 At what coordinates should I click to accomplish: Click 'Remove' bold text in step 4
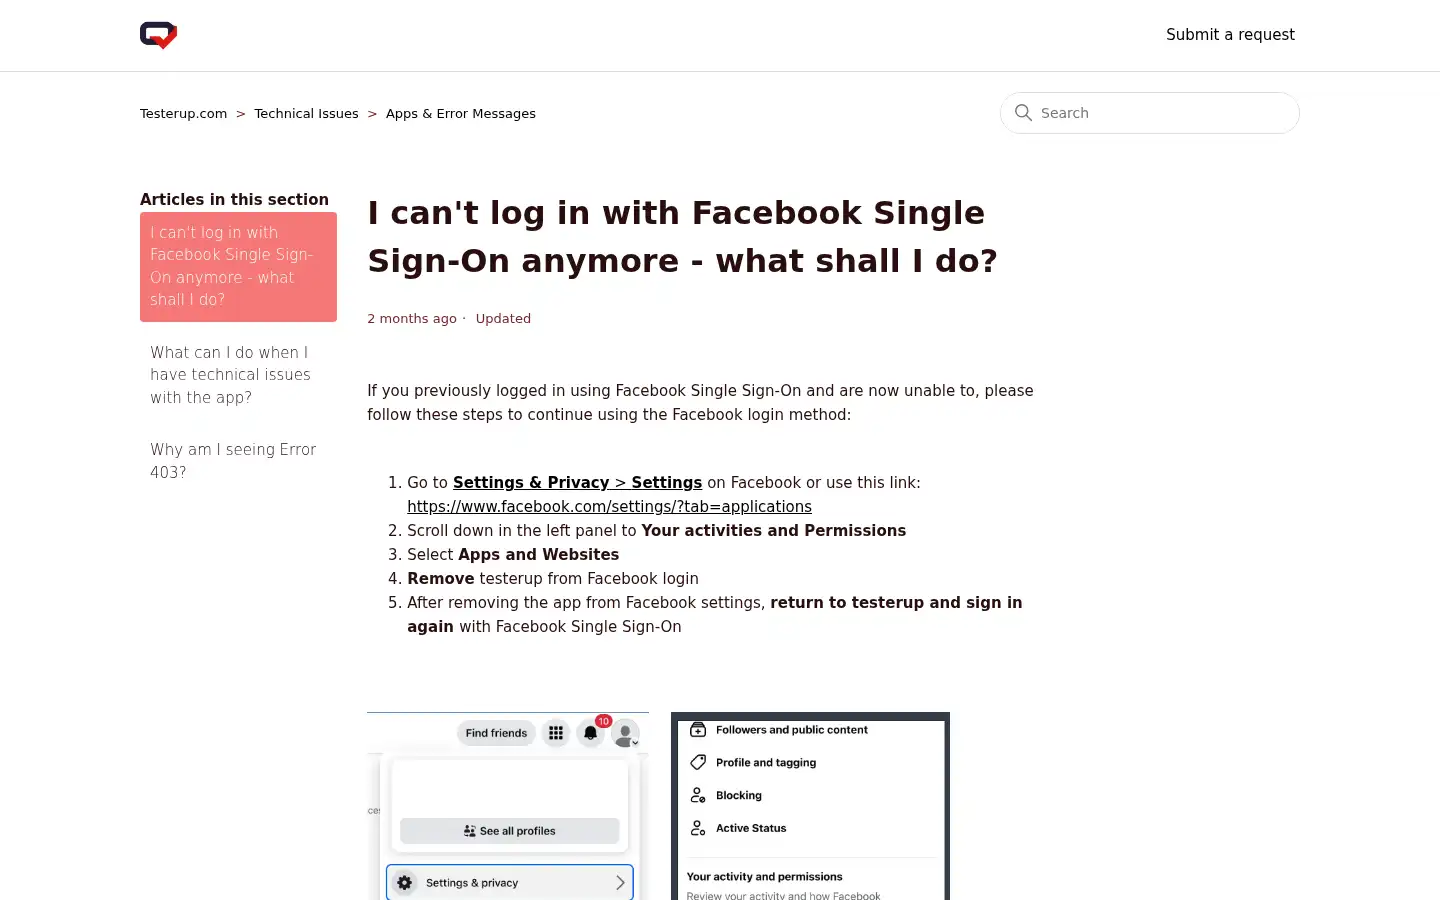point(440,579)
